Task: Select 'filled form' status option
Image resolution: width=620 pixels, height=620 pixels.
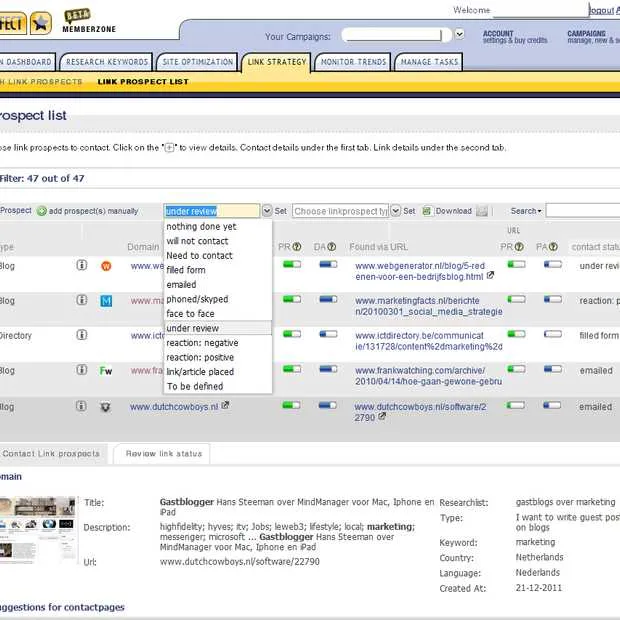Action: click(218, 270)
